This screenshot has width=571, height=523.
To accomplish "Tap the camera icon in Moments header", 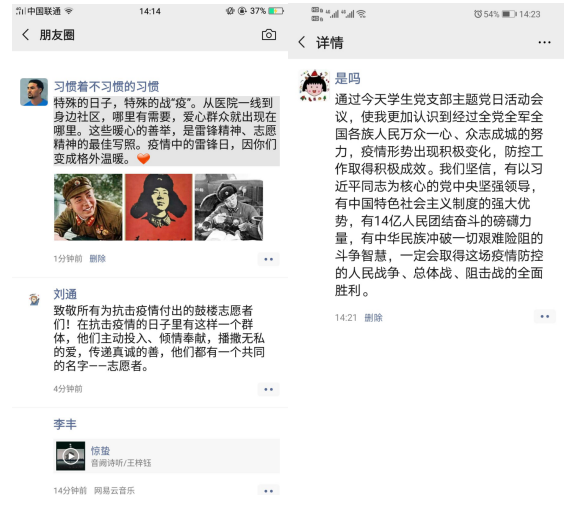I will pyautogui.click(x=268, y=35).
